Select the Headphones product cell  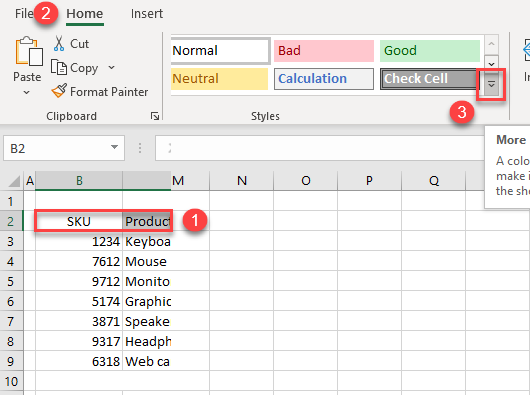tap(147, 341)
